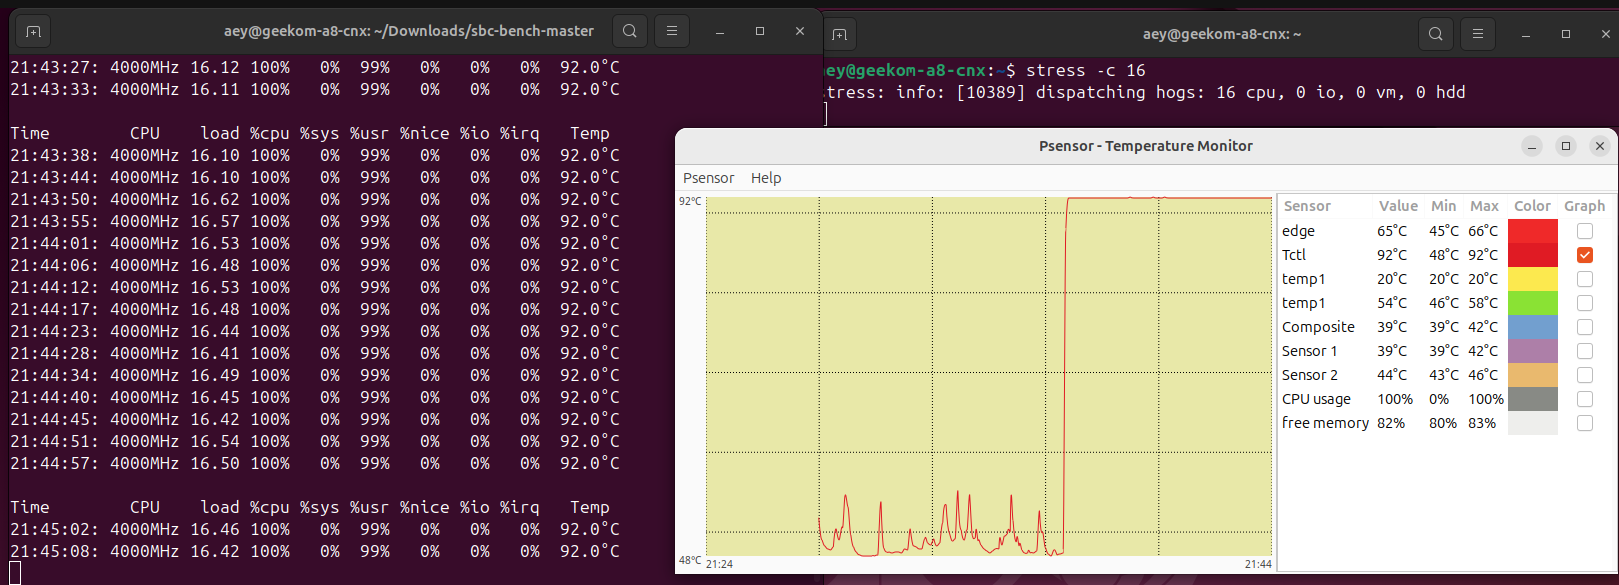Click the Composite blue color swatch
Image resolution: width=1619 pixels, height=585 pixels.
point(1533,327)
